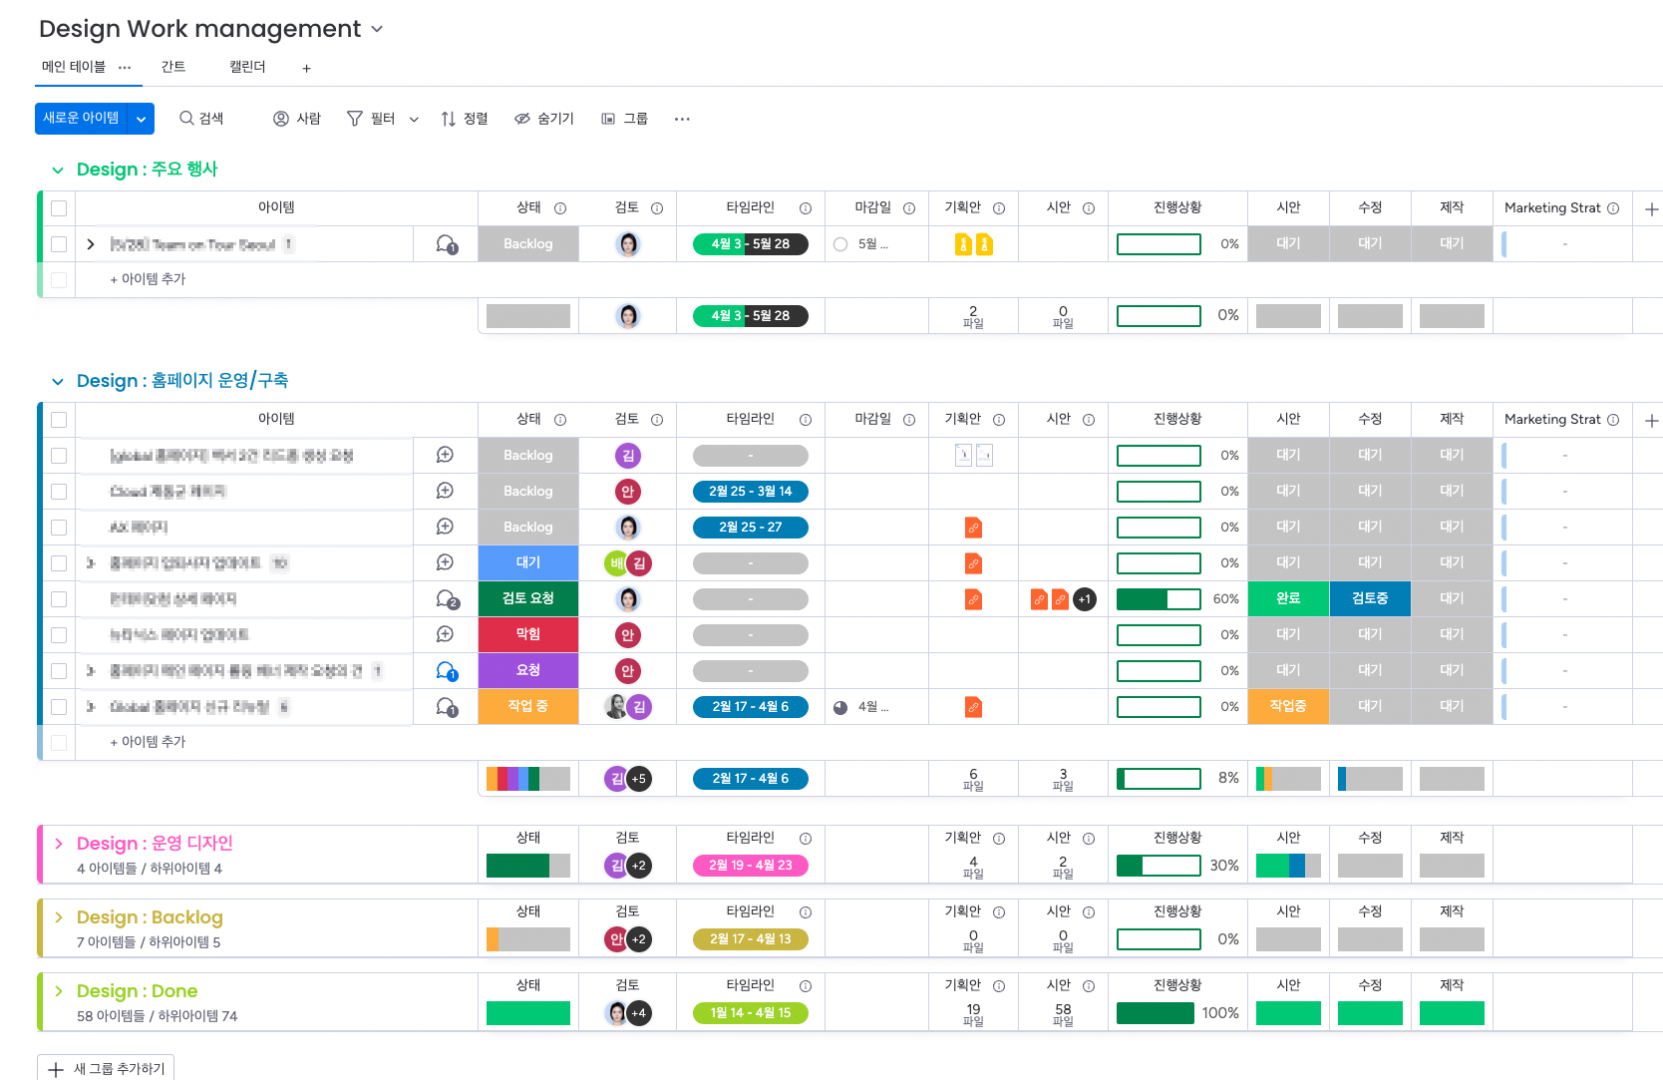Select all items checkbox in 주요 행사 group
This screenshot has width=1663, height=1080.
(59, 209)
